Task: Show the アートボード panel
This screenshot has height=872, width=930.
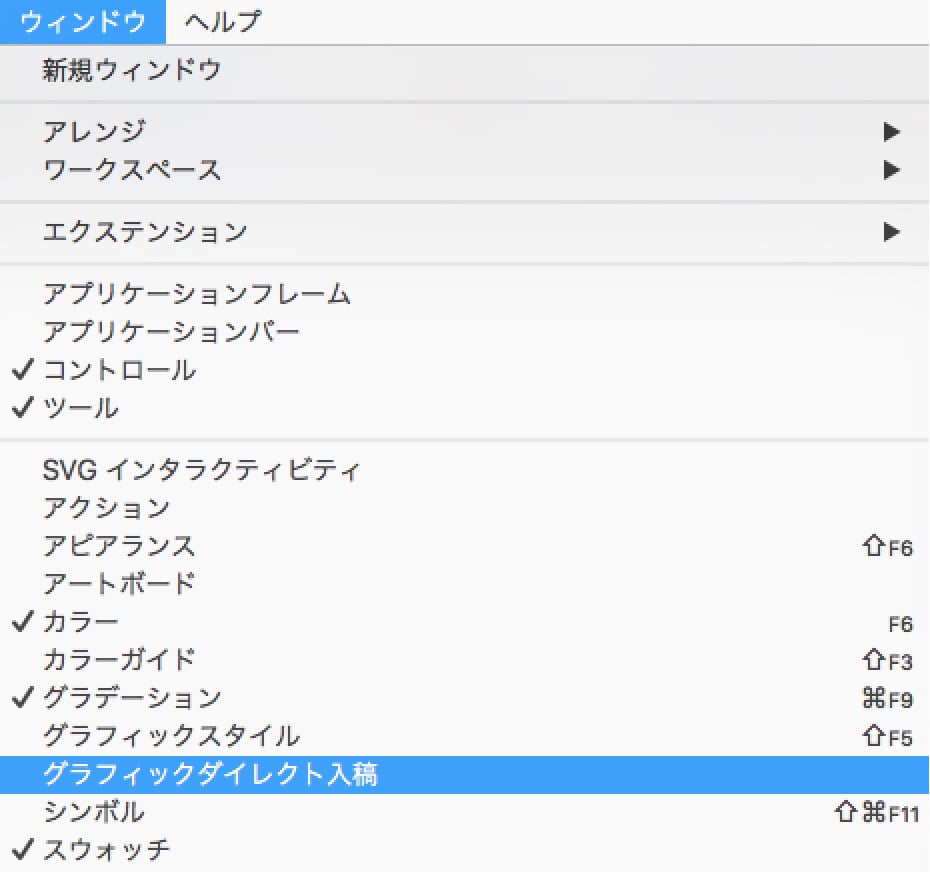Action: [x=119, y=583]
